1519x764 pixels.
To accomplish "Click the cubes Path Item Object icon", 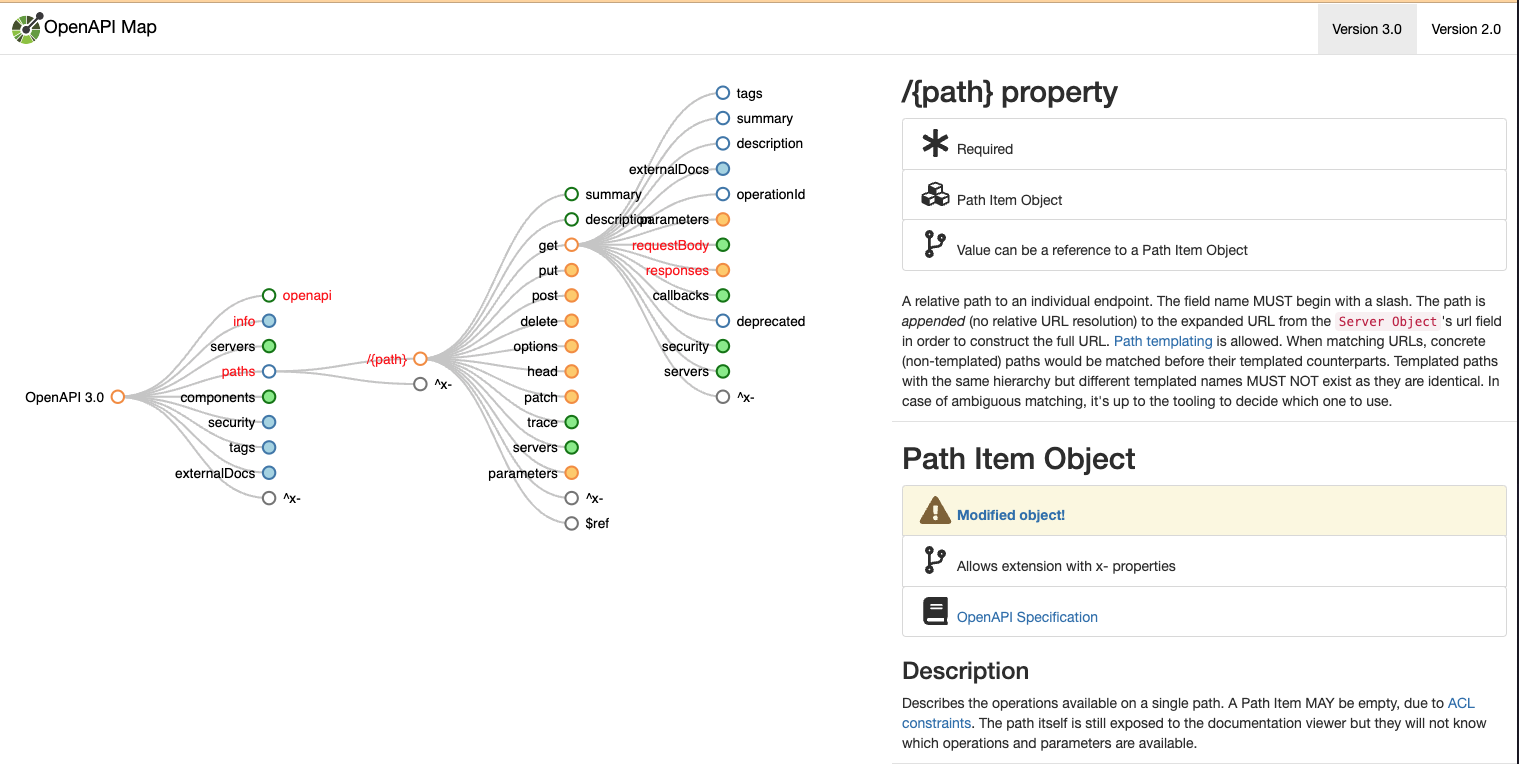I will pyautogui.click(x=935, y=195).
